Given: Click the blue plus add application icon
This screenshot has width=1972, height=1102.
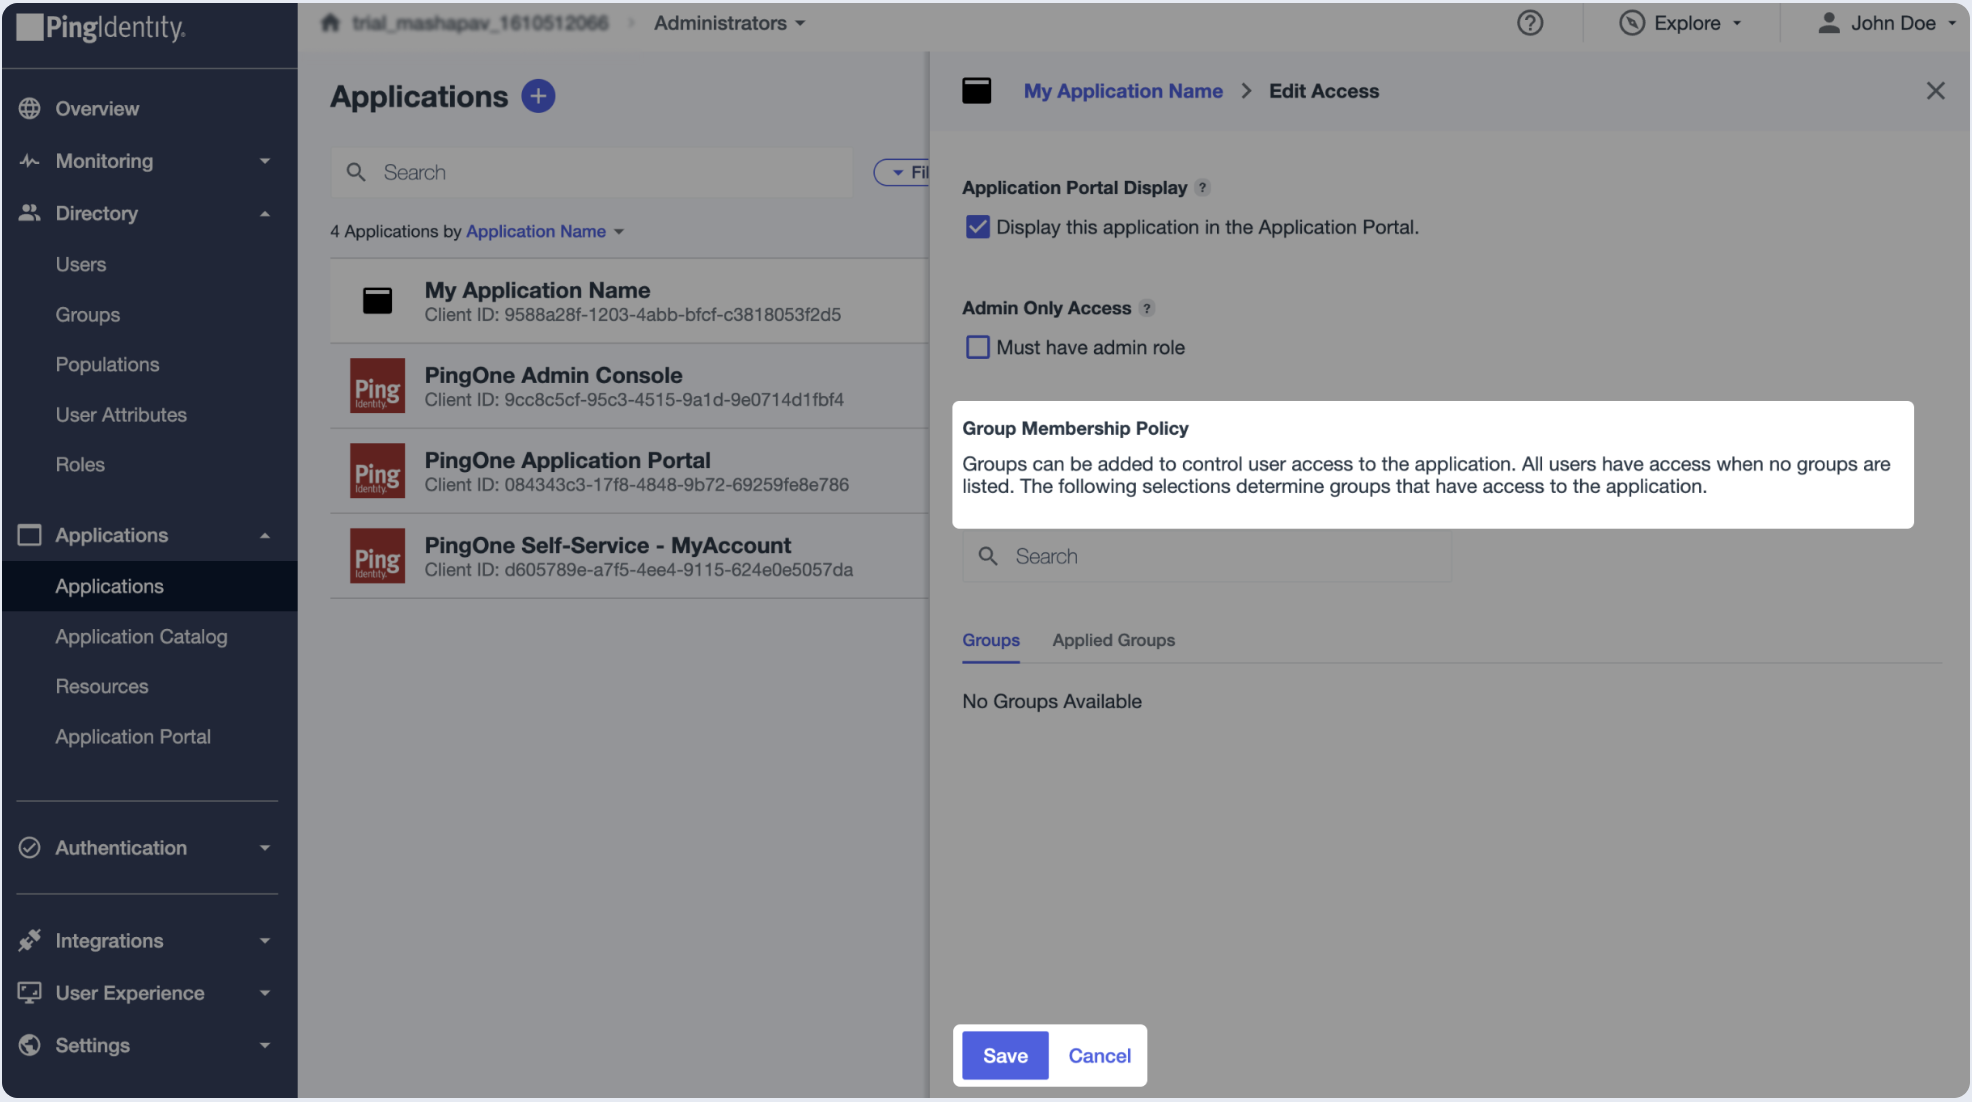Looking at the screenshot, I should click(538, 96).
